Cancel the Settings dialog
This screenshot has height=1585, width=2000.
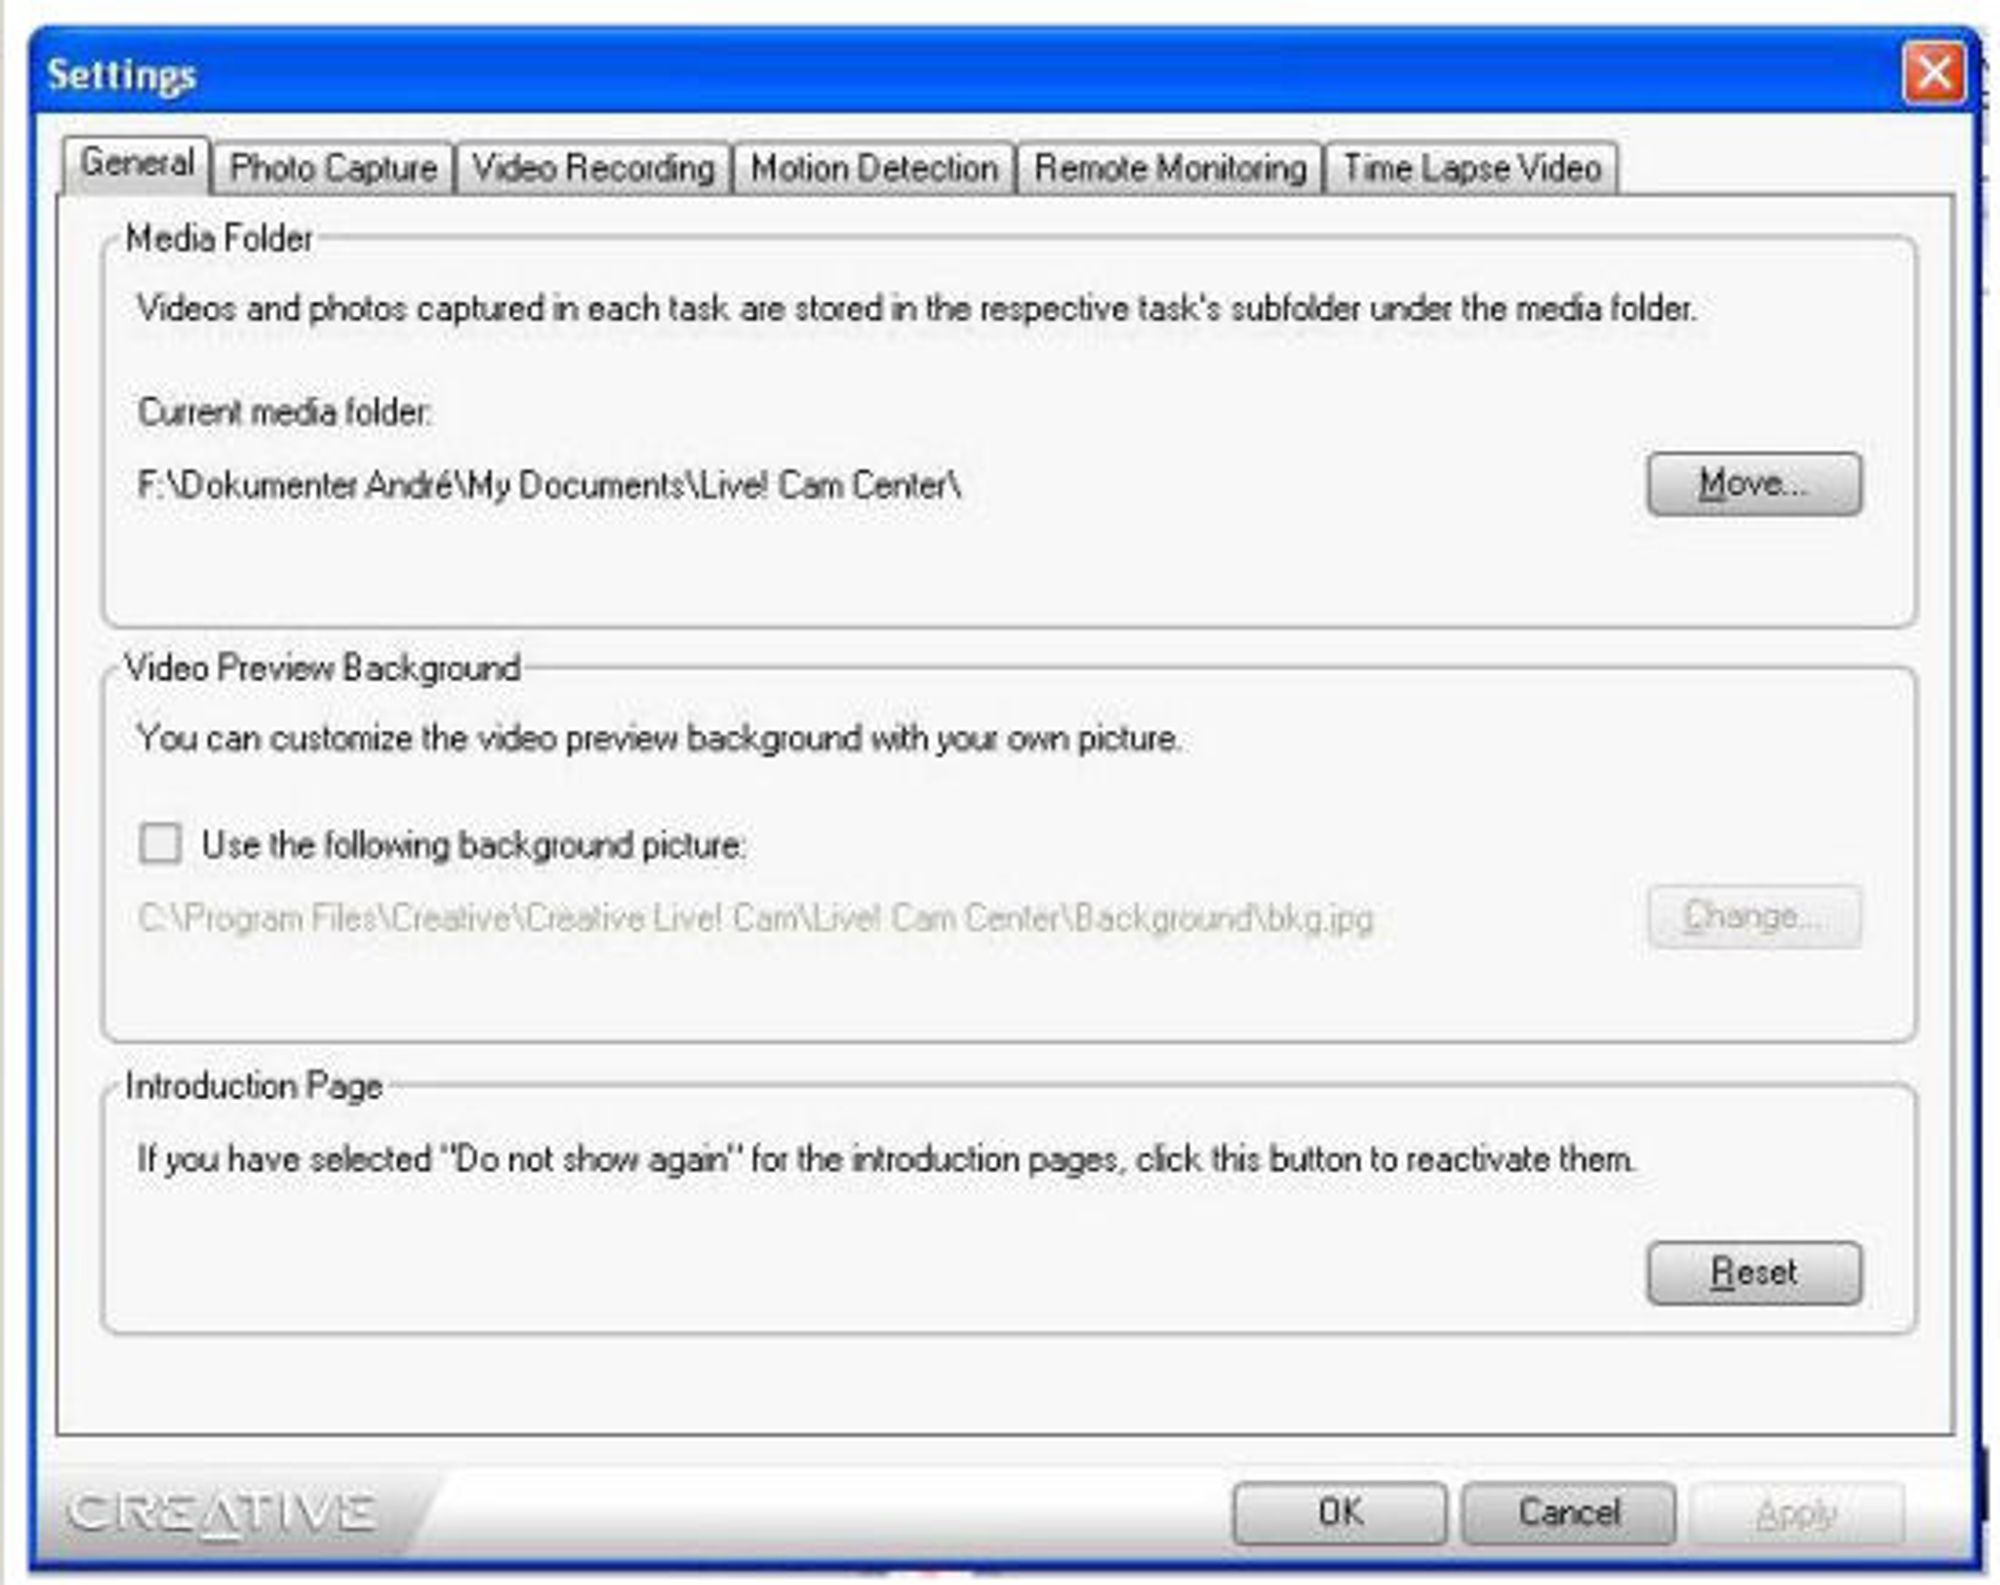tap(1568, 1513)
